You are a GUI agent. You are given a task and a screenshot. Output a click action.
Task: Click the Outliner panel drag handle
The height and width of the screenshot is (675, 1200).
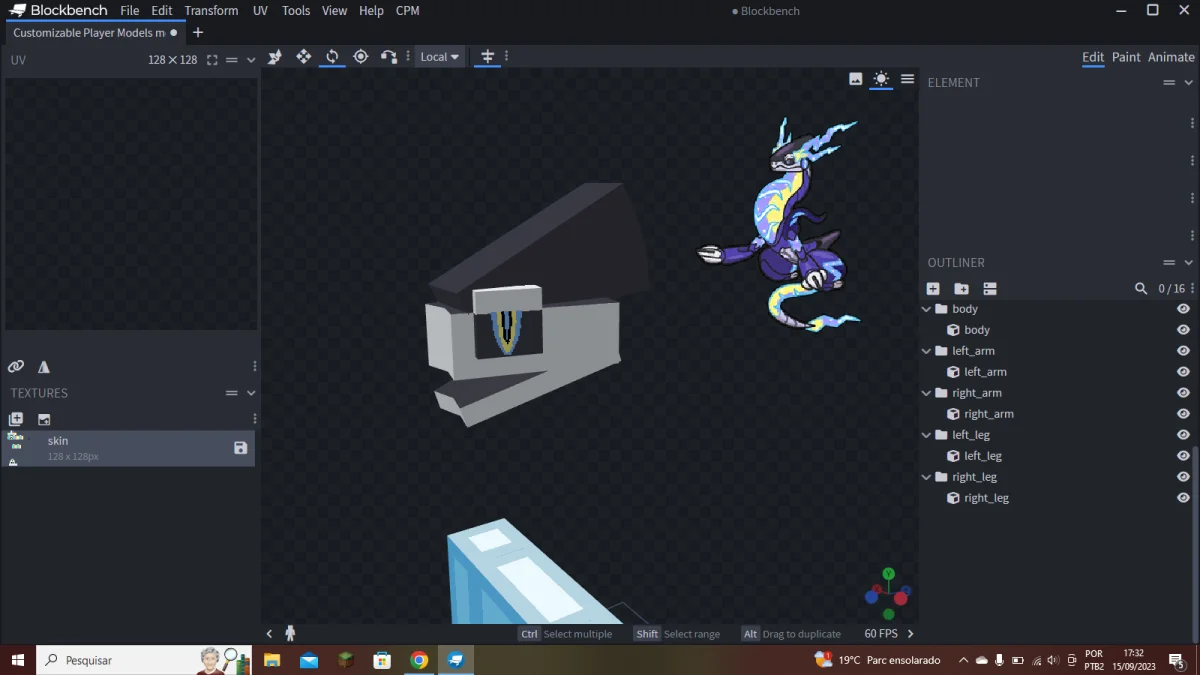[1169, 263]
